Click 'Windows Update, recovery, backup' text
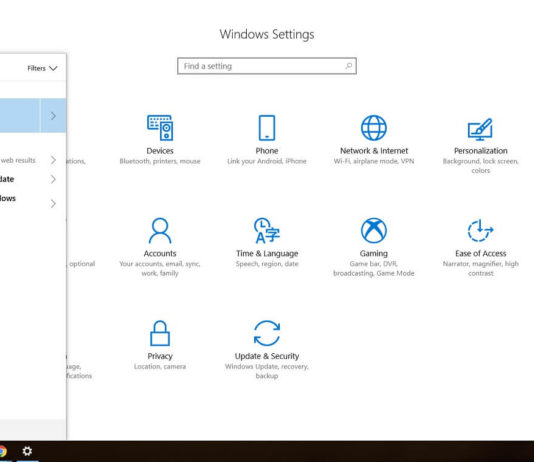The height and width of the screenshot is (462, 534). [x=267, y=371]
